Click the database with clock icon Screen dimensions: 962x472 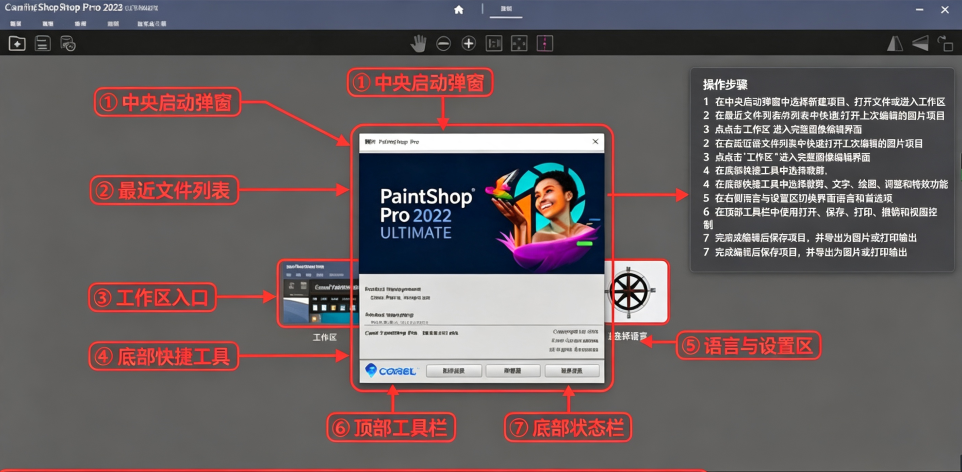[67, 44]
